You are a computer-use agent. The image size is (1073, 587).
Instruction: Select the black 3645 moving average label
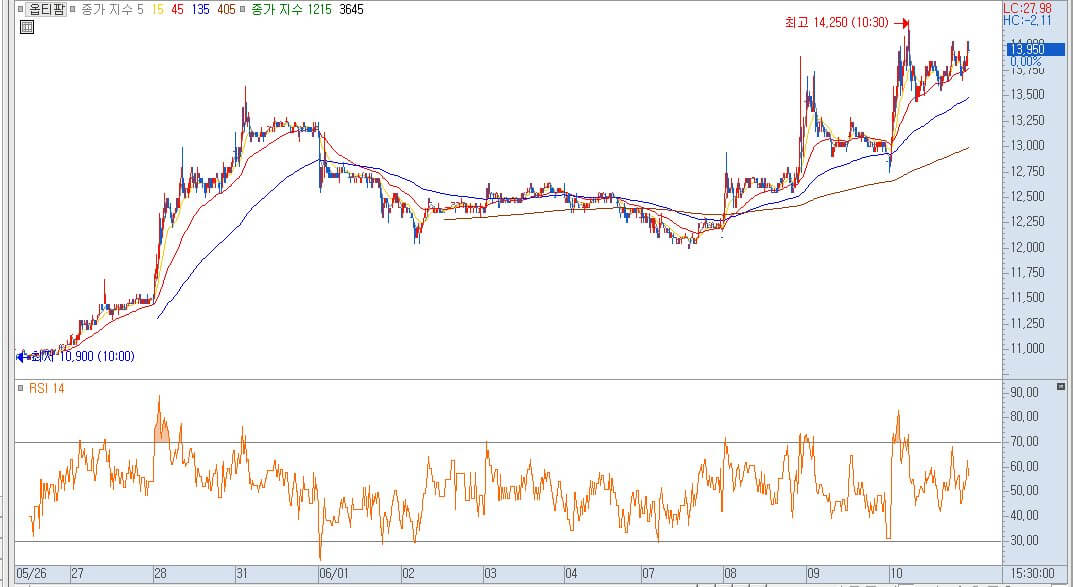352,10
